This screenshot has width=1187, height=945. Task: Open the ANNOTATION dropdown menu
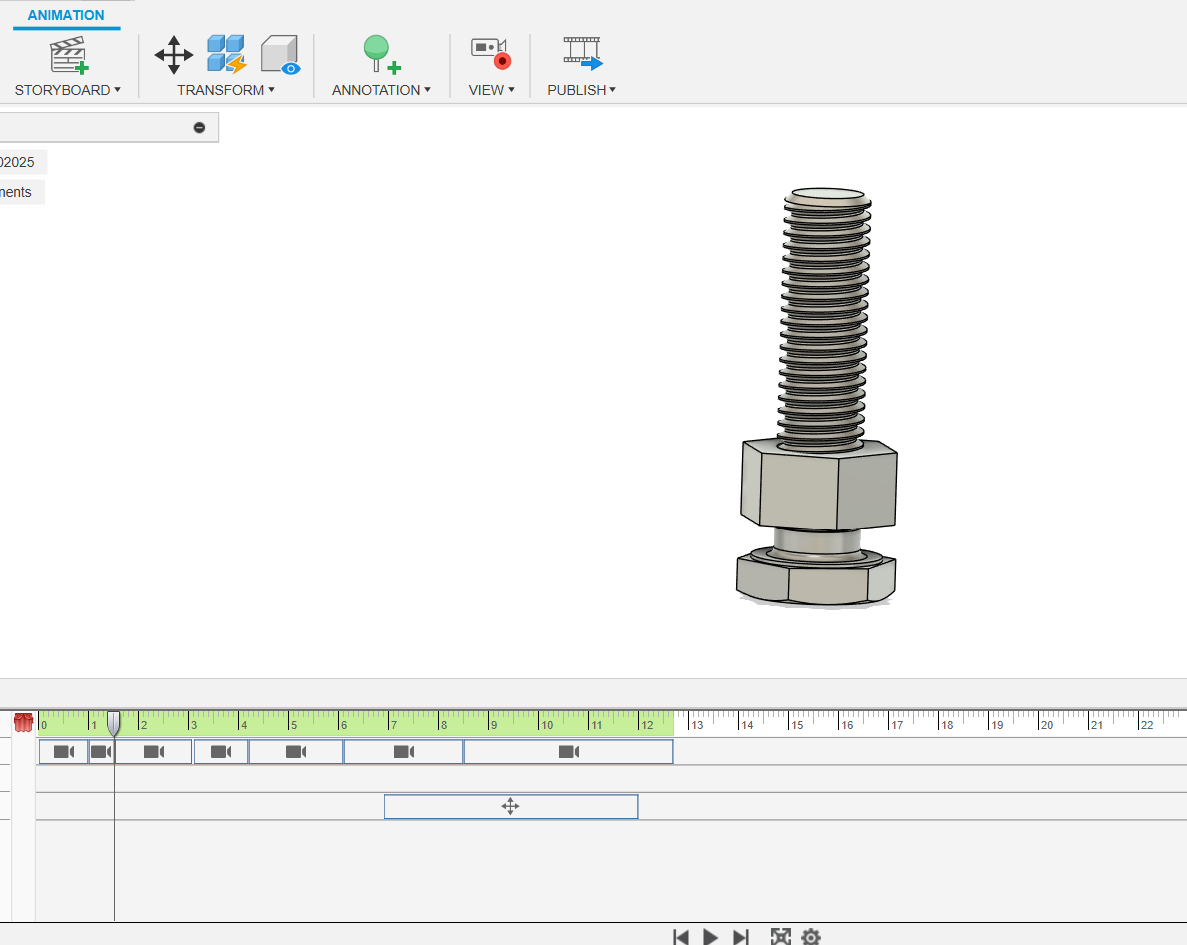(x=381, y=90)
